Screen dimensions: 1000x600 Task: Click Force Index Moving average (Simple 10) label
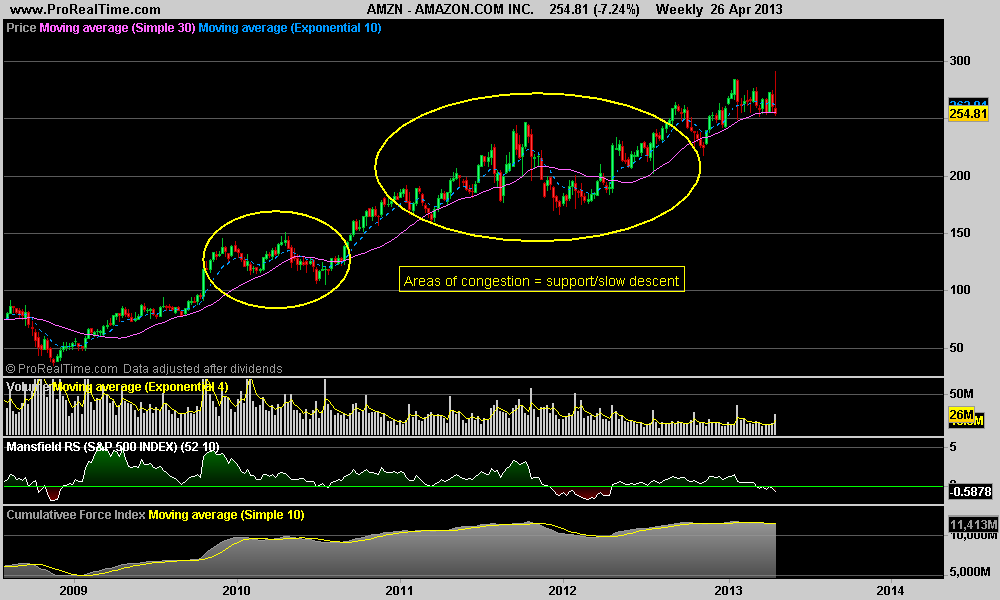pyautogui.click(x=226, y=515)
